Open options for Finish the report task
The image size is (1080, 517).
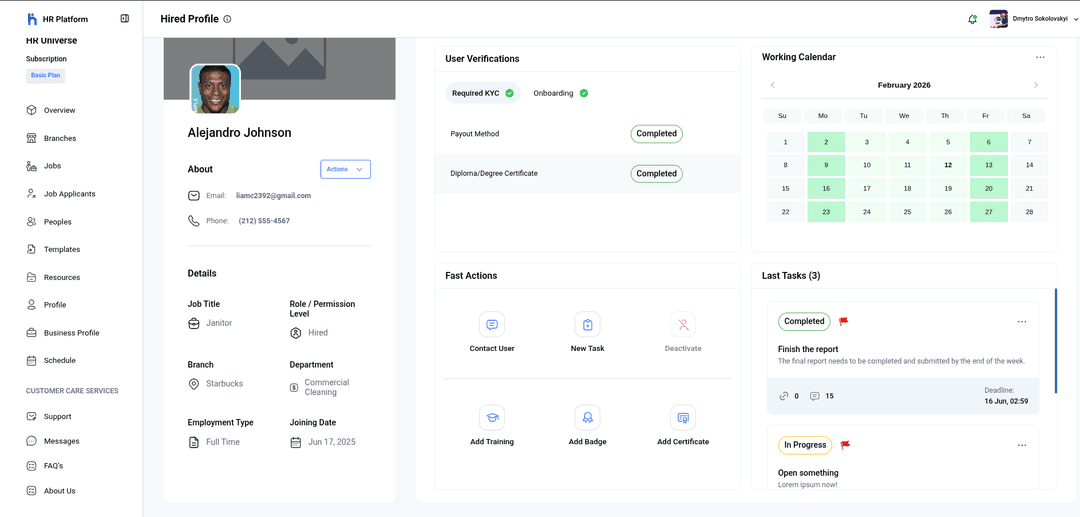coord(1021,322)
